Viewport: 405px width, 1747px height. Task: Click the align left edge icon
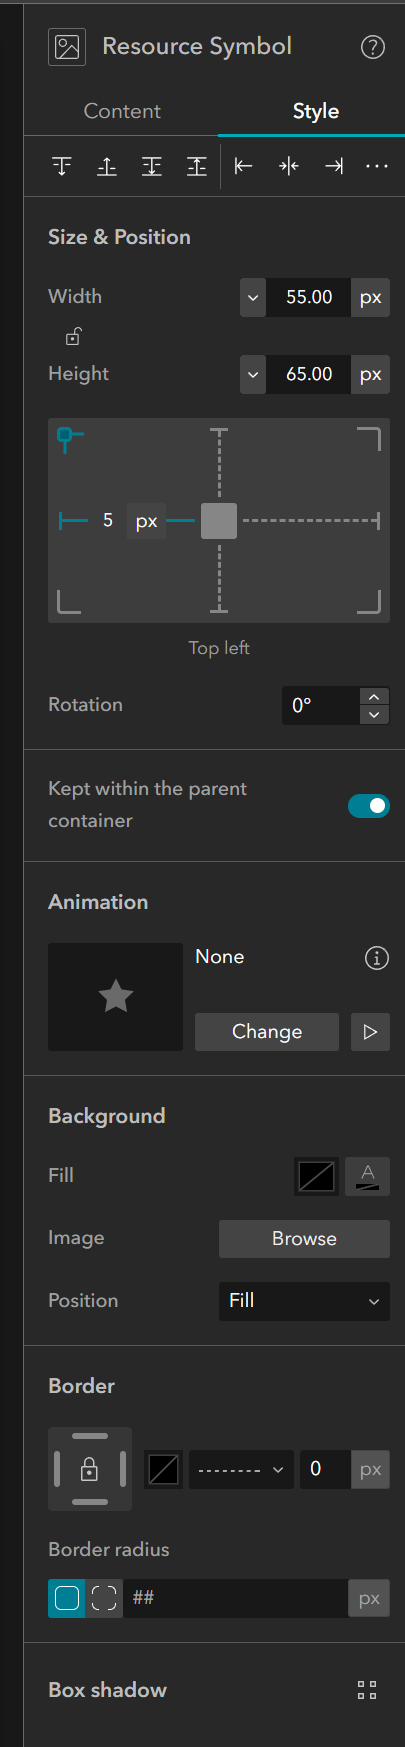(243, 166)
